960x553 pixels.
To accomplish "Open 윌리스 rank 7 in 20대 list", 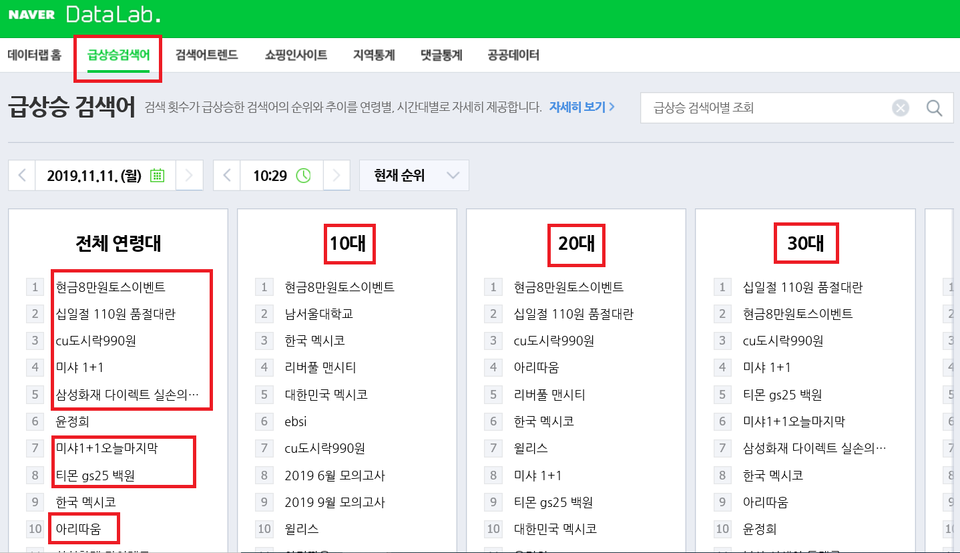I will point(530,448).
